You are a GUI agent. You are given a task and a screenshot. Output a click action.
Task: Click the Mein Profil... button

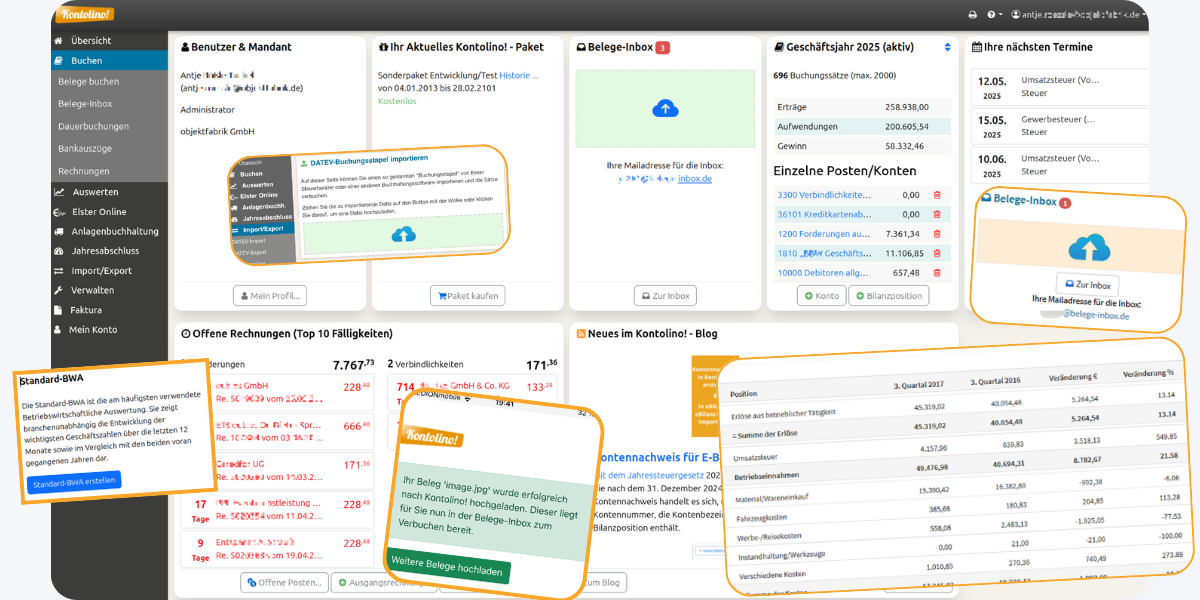270,296
